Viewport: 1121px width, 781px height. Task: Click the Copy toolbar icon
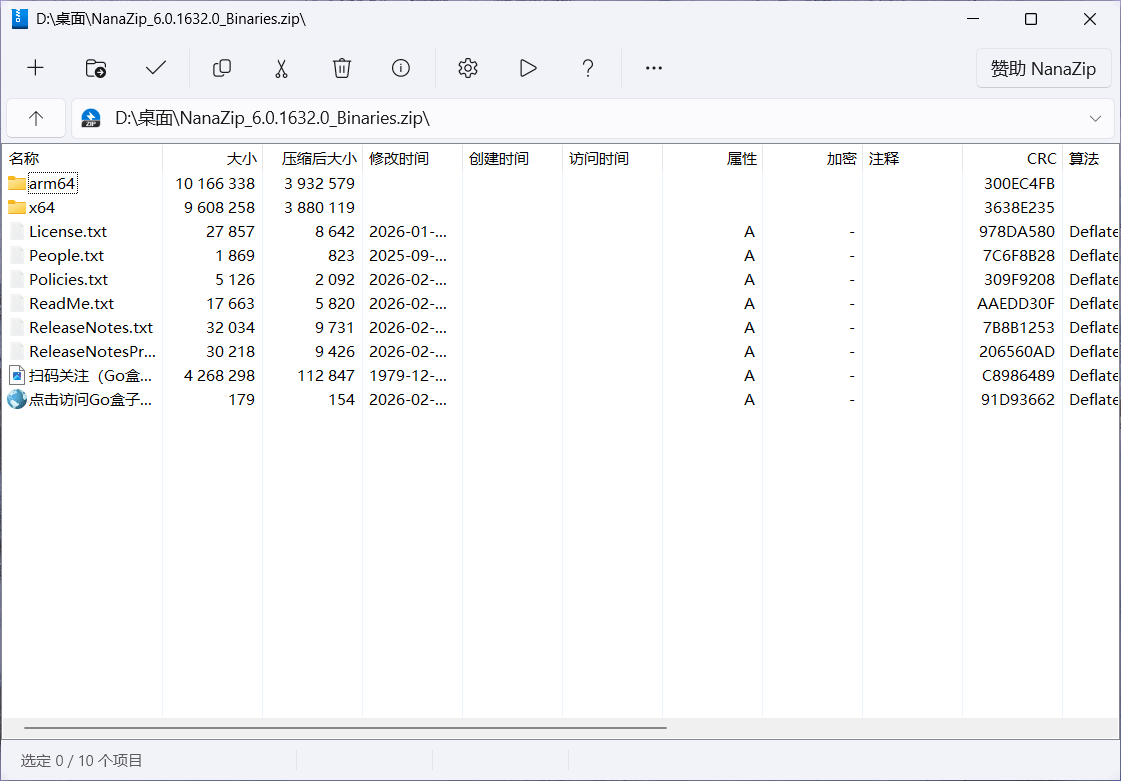222,68
